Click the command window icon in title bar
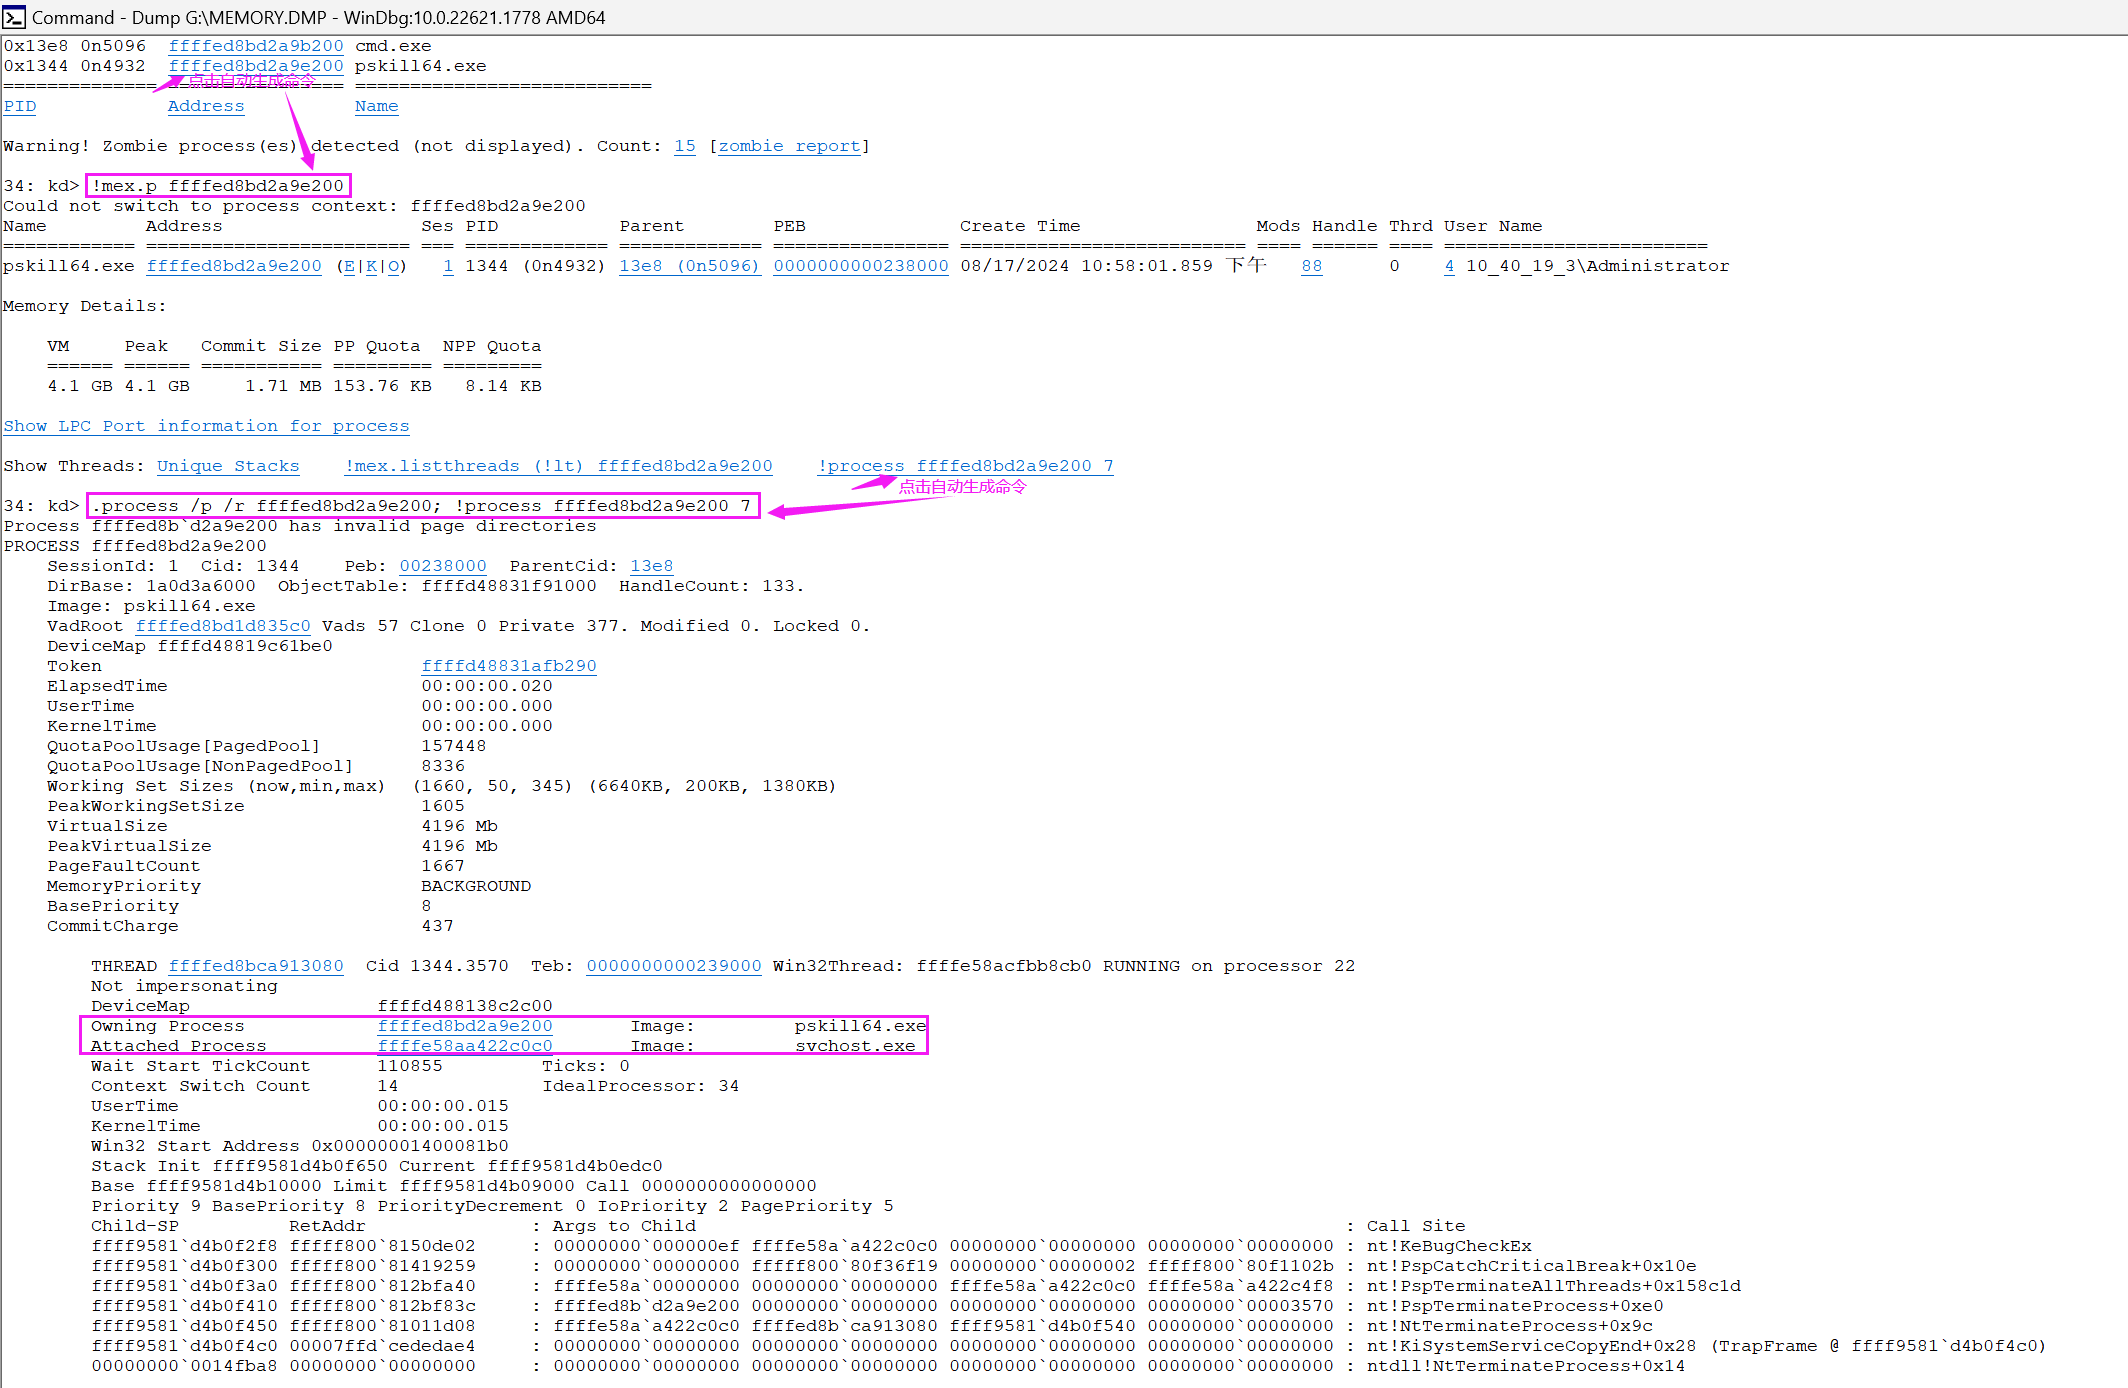2128x1388 pixels. pos(14,17)
